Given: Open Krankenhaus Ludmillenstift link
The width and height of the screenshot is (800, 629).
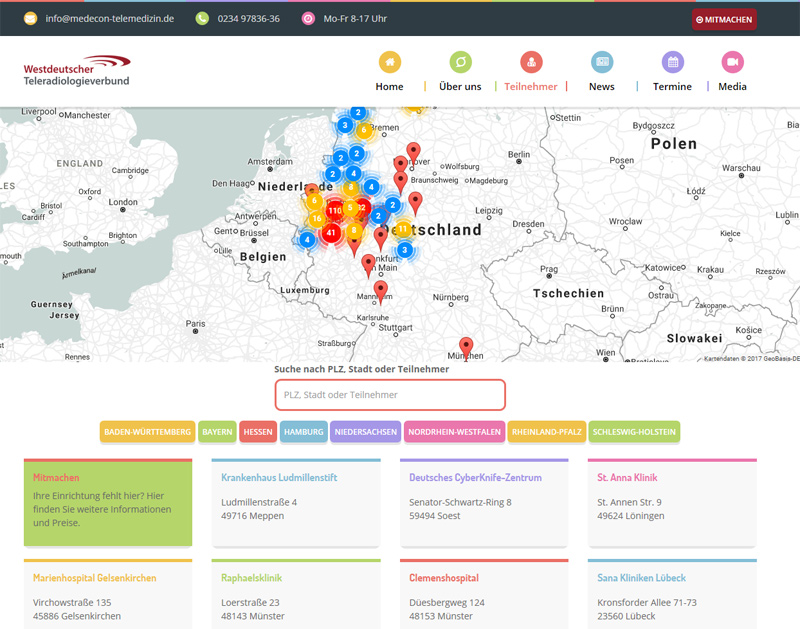Looking at the screenshot, I should (279, 477).
